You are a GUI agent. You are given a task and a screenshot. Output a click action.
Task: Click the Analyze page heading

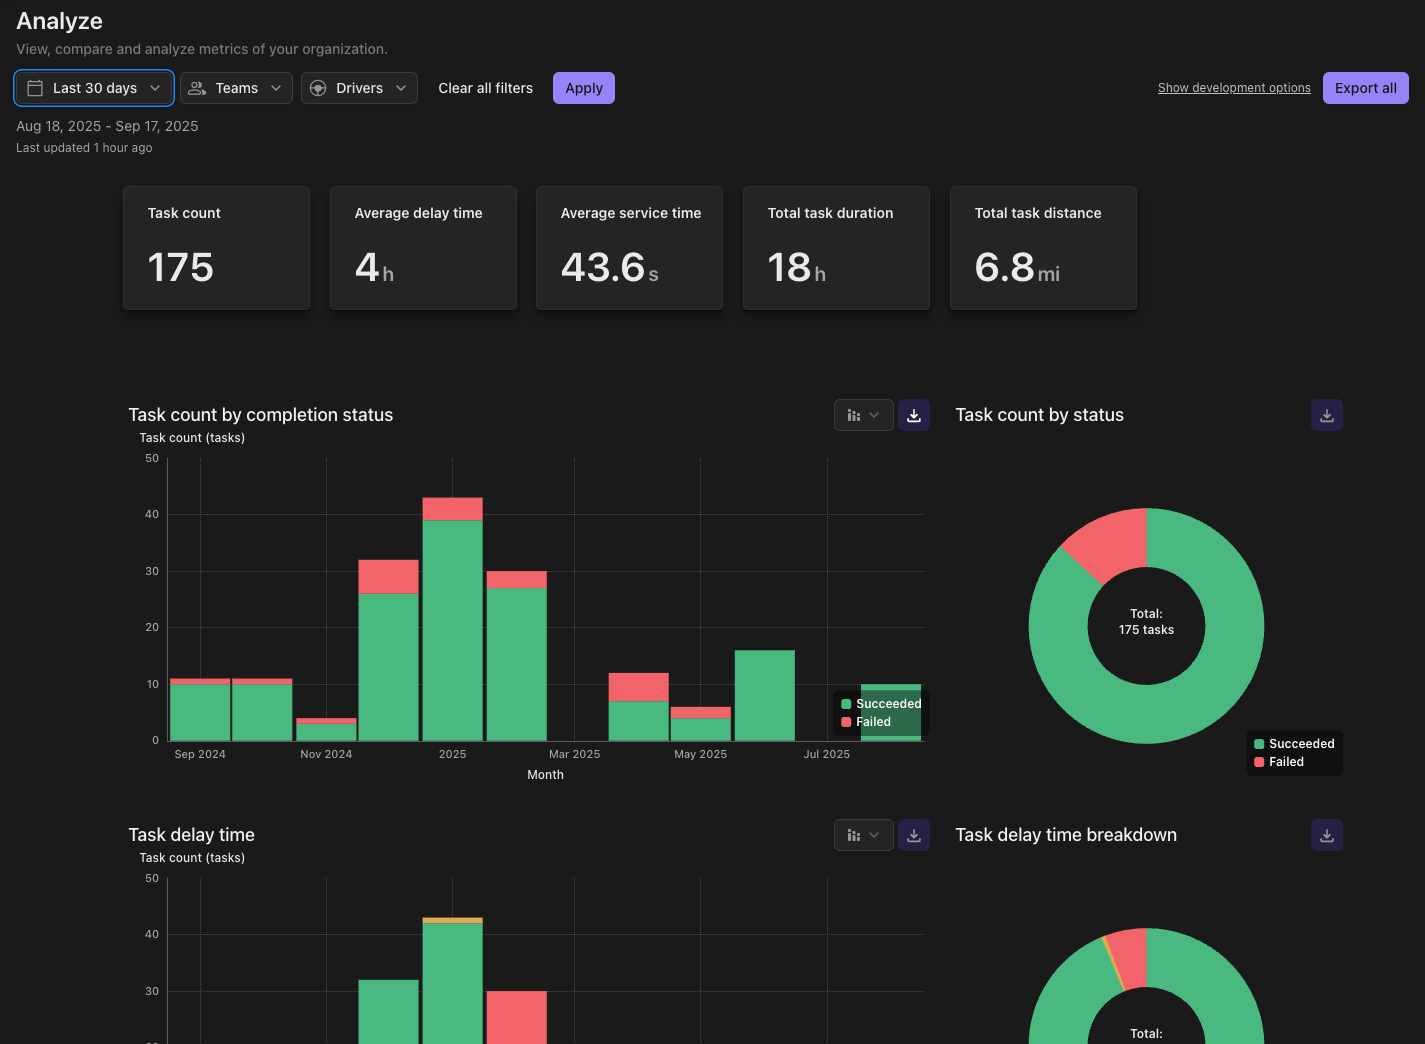click(x=59, y=21)
